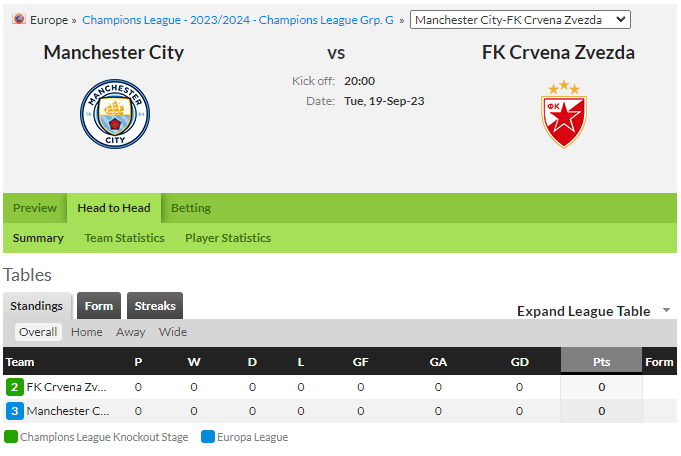
Task: Select the Head to Head tab
Action: (114, 208)
